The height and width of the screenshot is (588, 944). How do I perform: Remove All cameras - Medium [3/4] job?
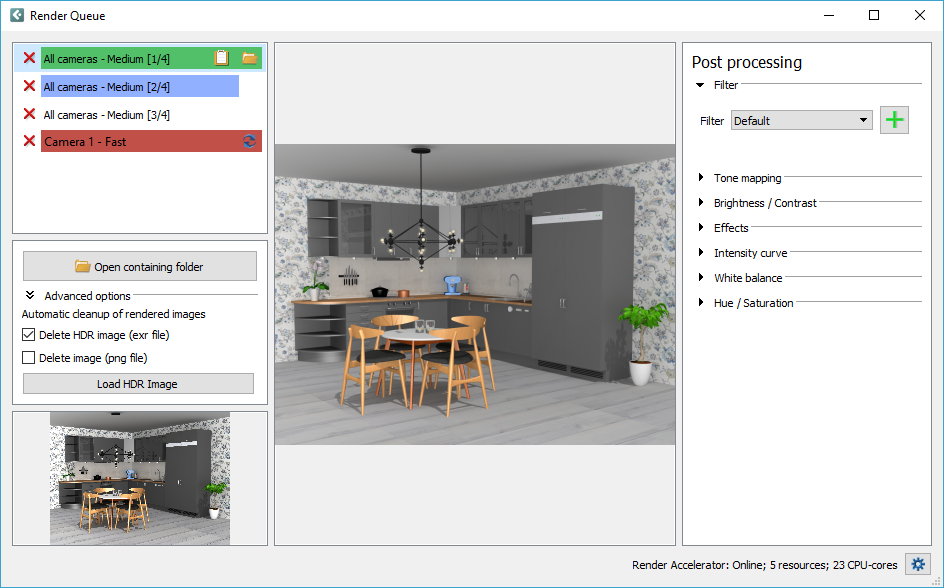point(29,114)
